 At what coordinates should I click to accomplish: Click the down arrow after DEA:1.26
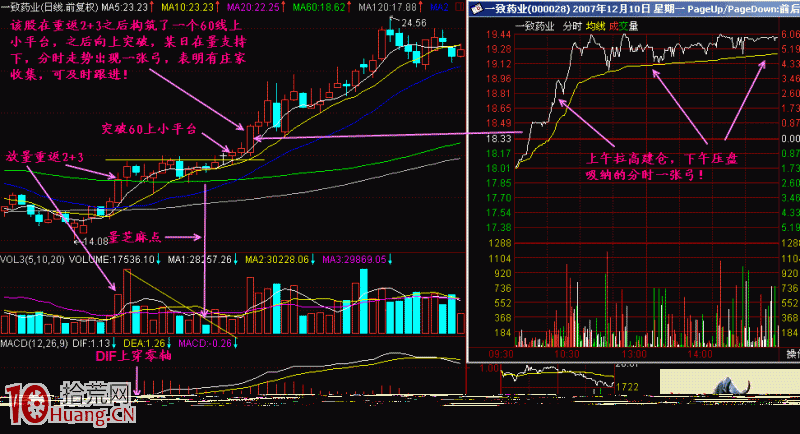(x=169, y=343)
